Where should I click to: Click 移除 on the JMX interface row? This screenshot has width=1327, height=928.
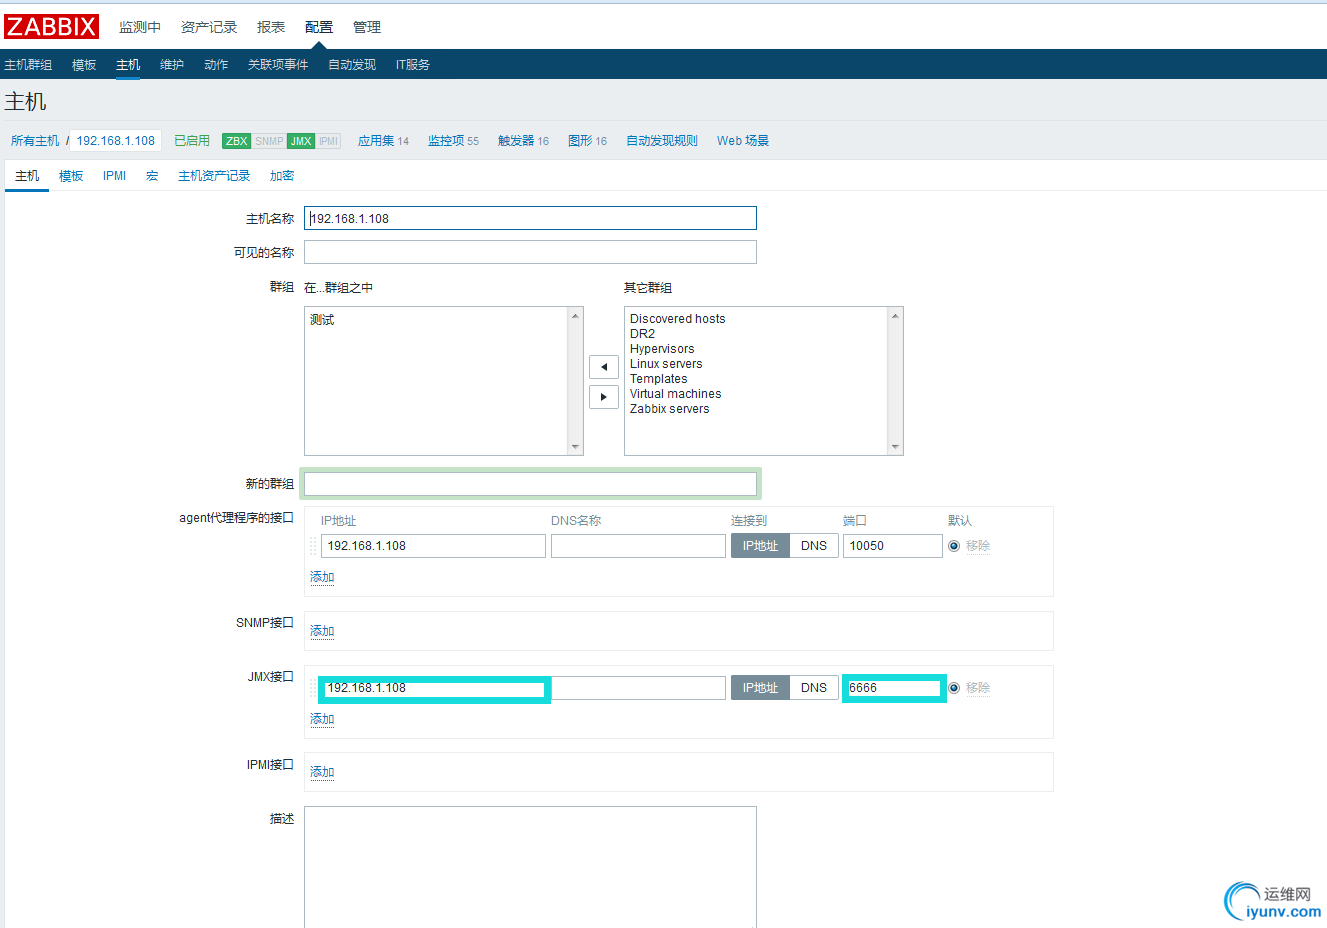pos(978,688)
